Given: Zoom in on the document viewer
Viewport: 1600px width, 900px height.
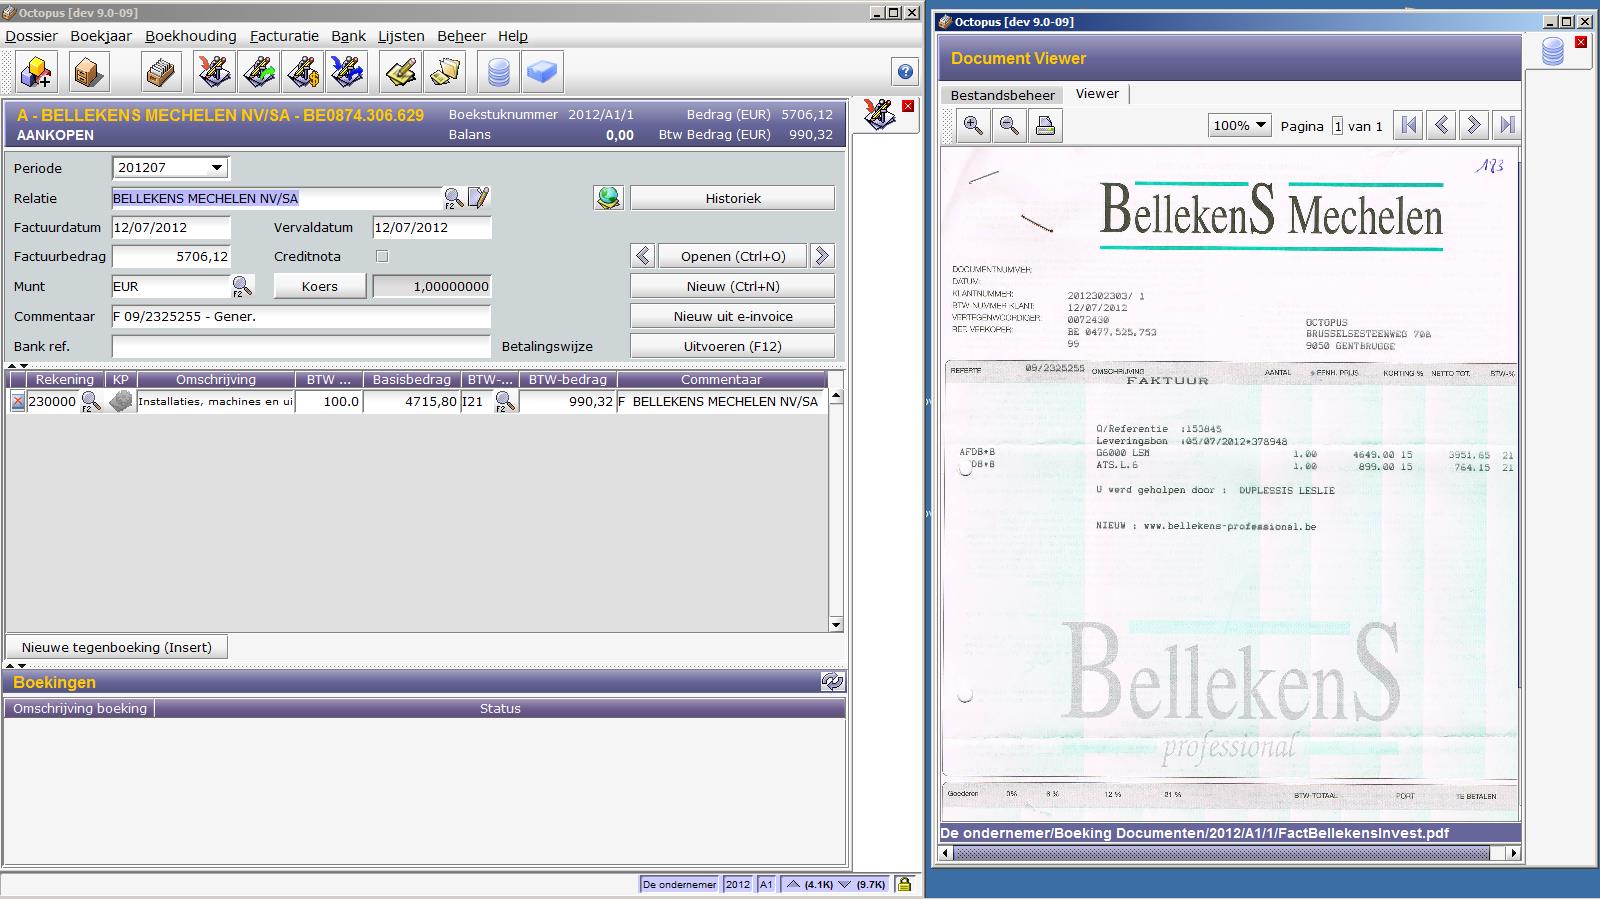Looking at the screenshot, I should point(972,125).
